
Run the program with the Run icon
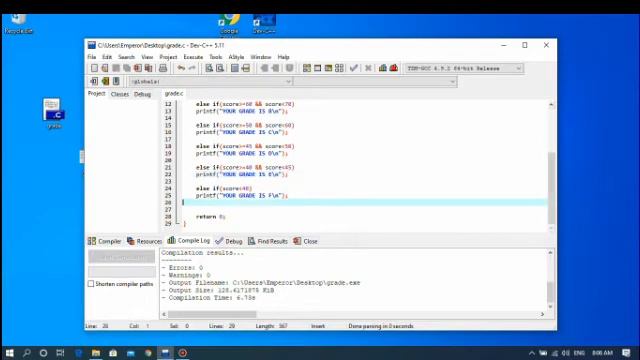tap(318, 68)
